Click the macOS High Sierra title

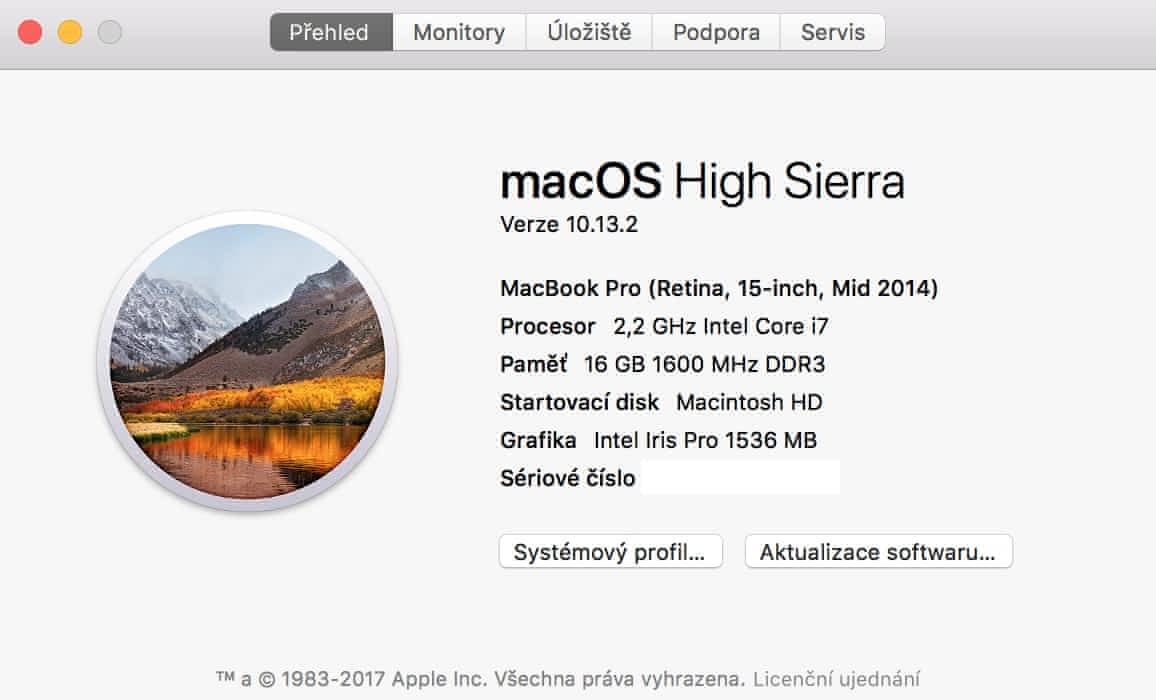[x=701, y=182]
